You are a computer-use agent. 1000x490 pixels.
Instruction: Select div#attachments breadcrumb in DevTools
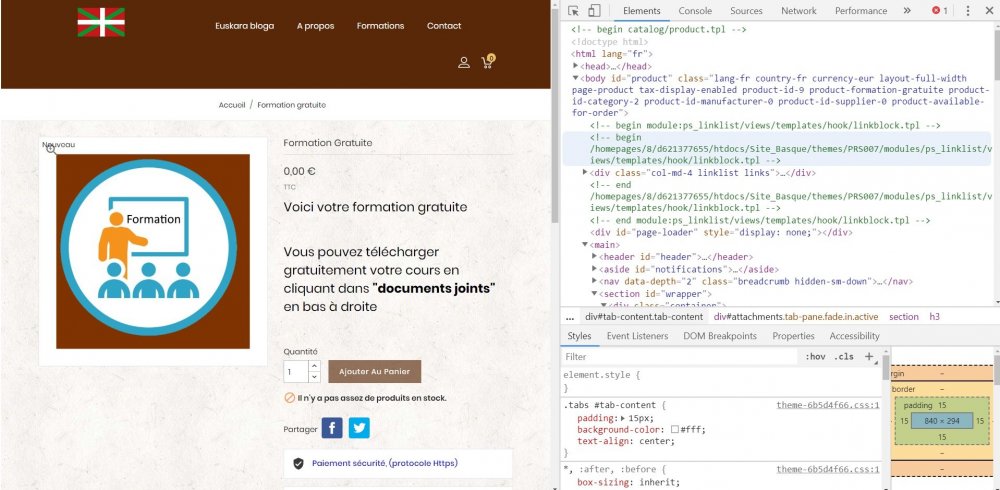(796, 316)
